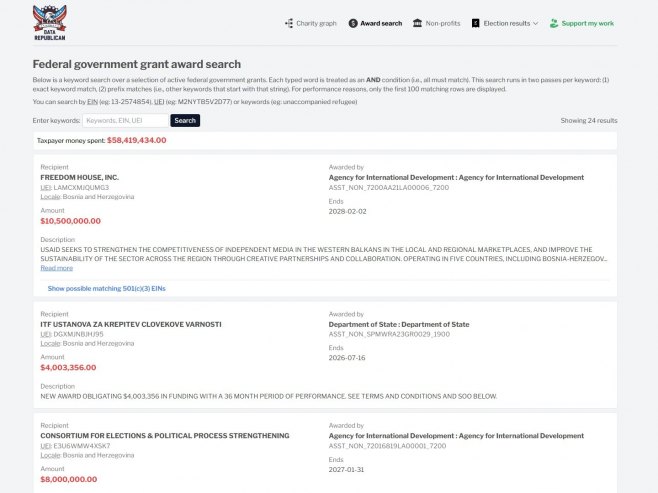Click the Data Republican eagle logo
This screenshot has width=658, height=493.
point(50,23)
